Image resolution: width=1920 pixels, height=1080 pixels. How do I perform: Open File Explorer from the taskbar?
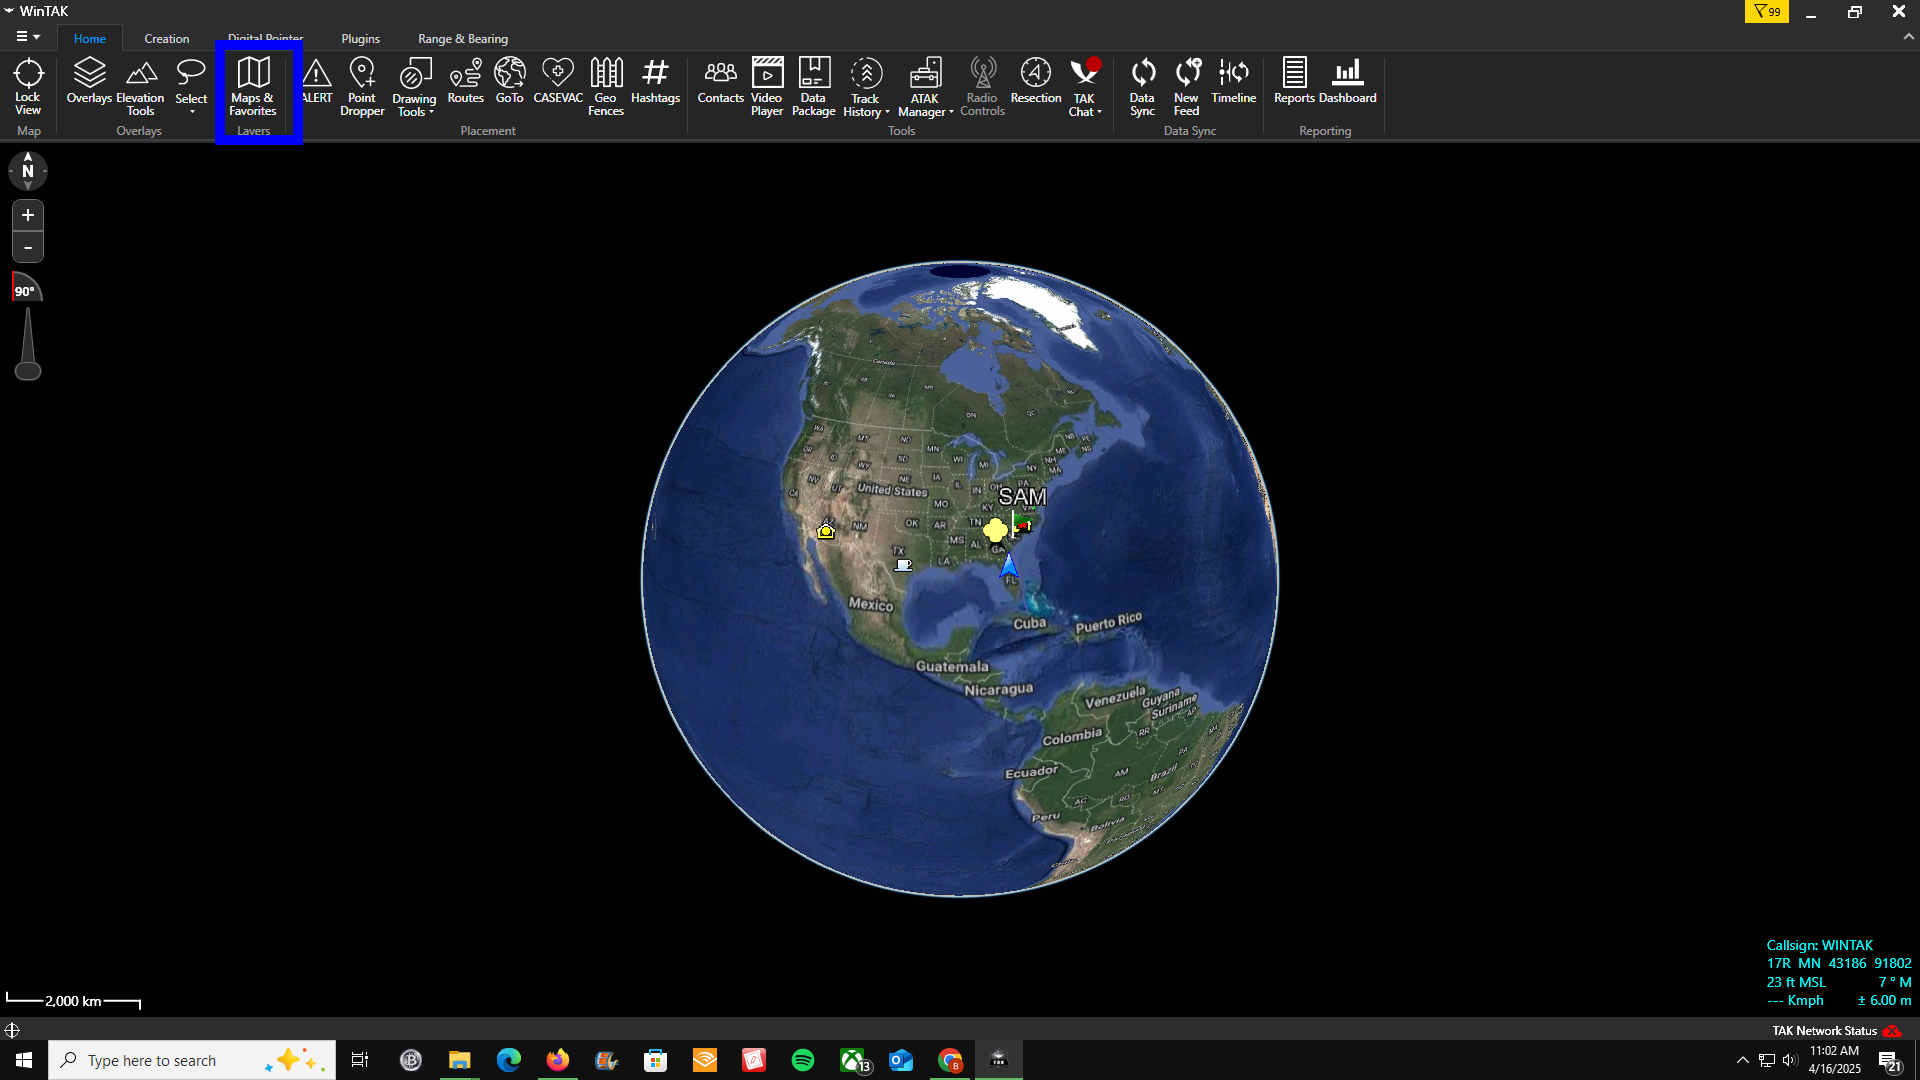click(x=460, y=1060)
